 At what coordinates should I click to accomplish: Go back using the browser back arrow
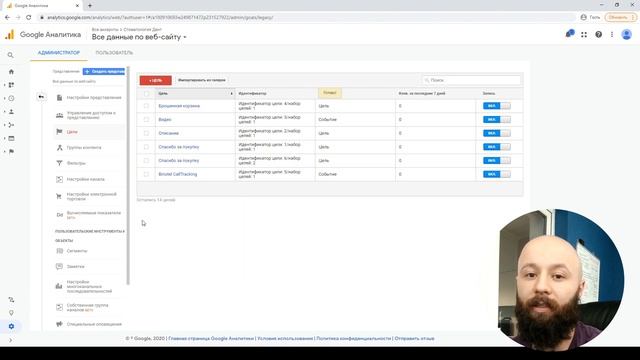(x=7, y=17)
